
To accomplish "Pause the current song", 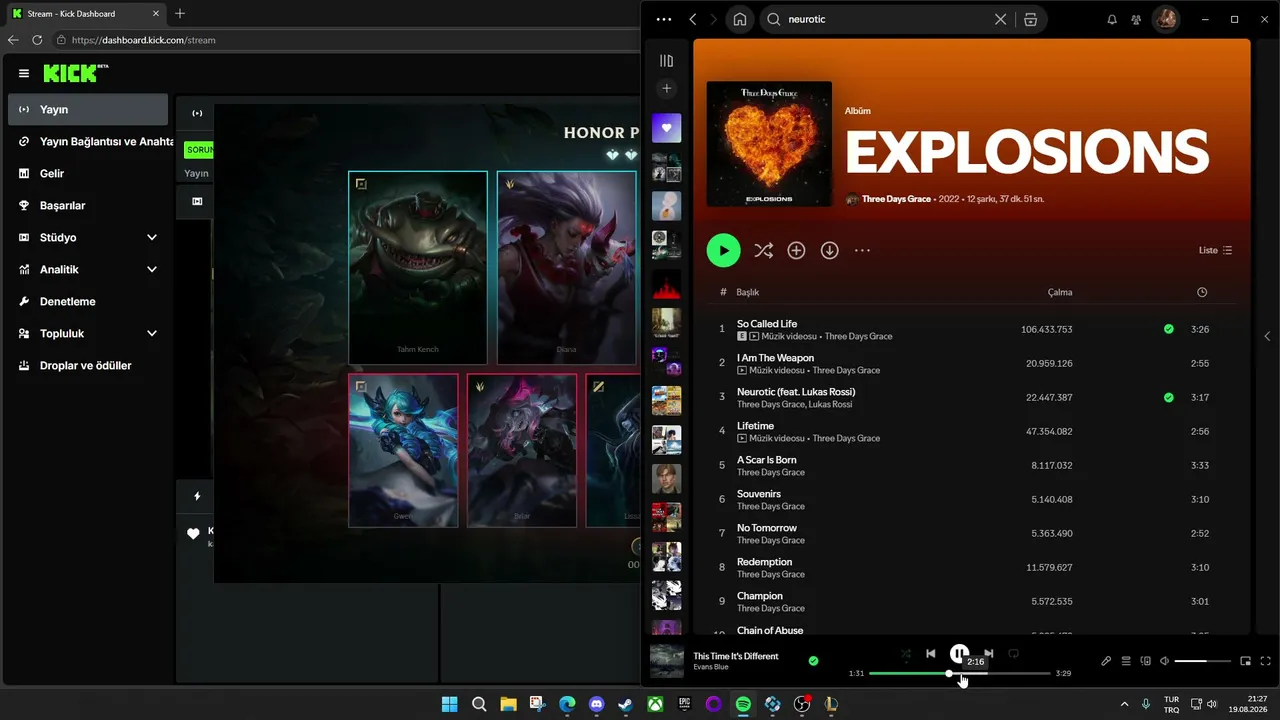I will (959, 654).
